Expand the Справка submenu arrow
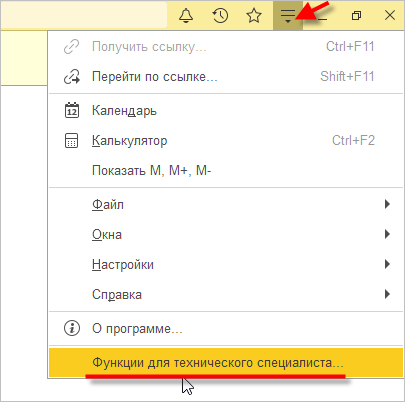Viewport: 405px width, 402px height. (x=387, y=294)
